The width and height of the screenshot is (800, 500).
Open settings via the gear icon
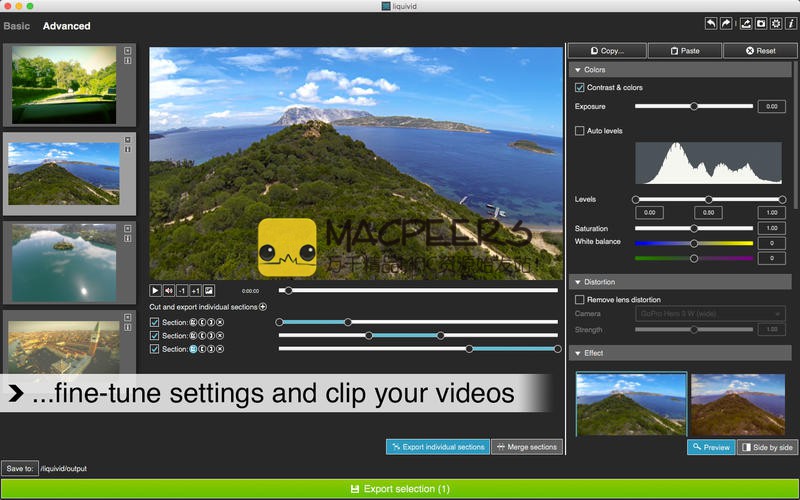tap(777, 23)
